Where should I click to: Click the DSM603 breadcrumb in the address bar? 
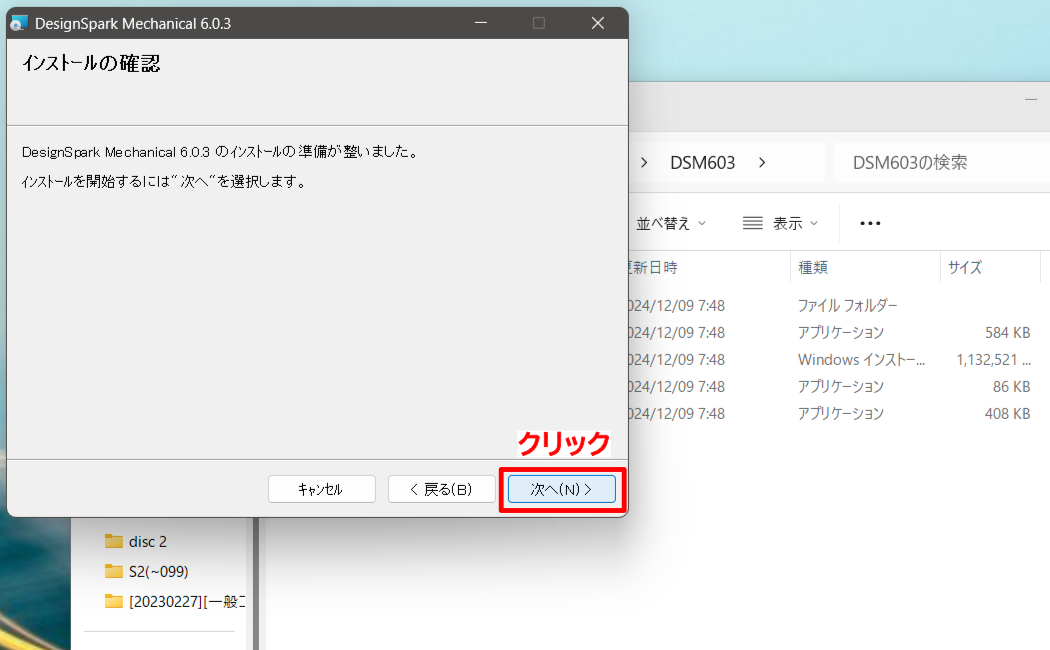(x=702, y=163)
